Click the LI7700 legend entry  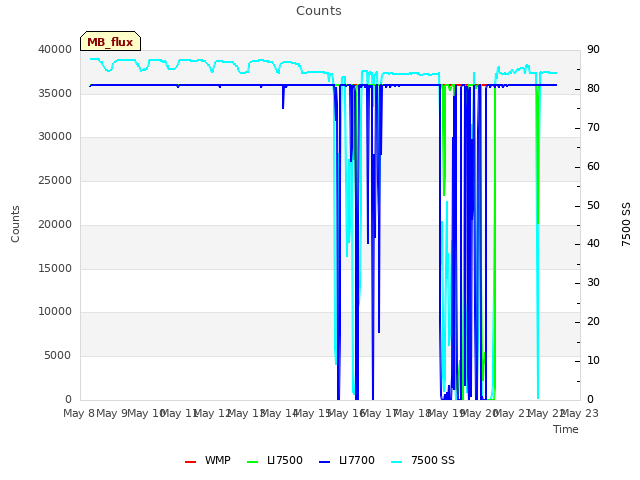pyautogui.click(x=347, y=460)
